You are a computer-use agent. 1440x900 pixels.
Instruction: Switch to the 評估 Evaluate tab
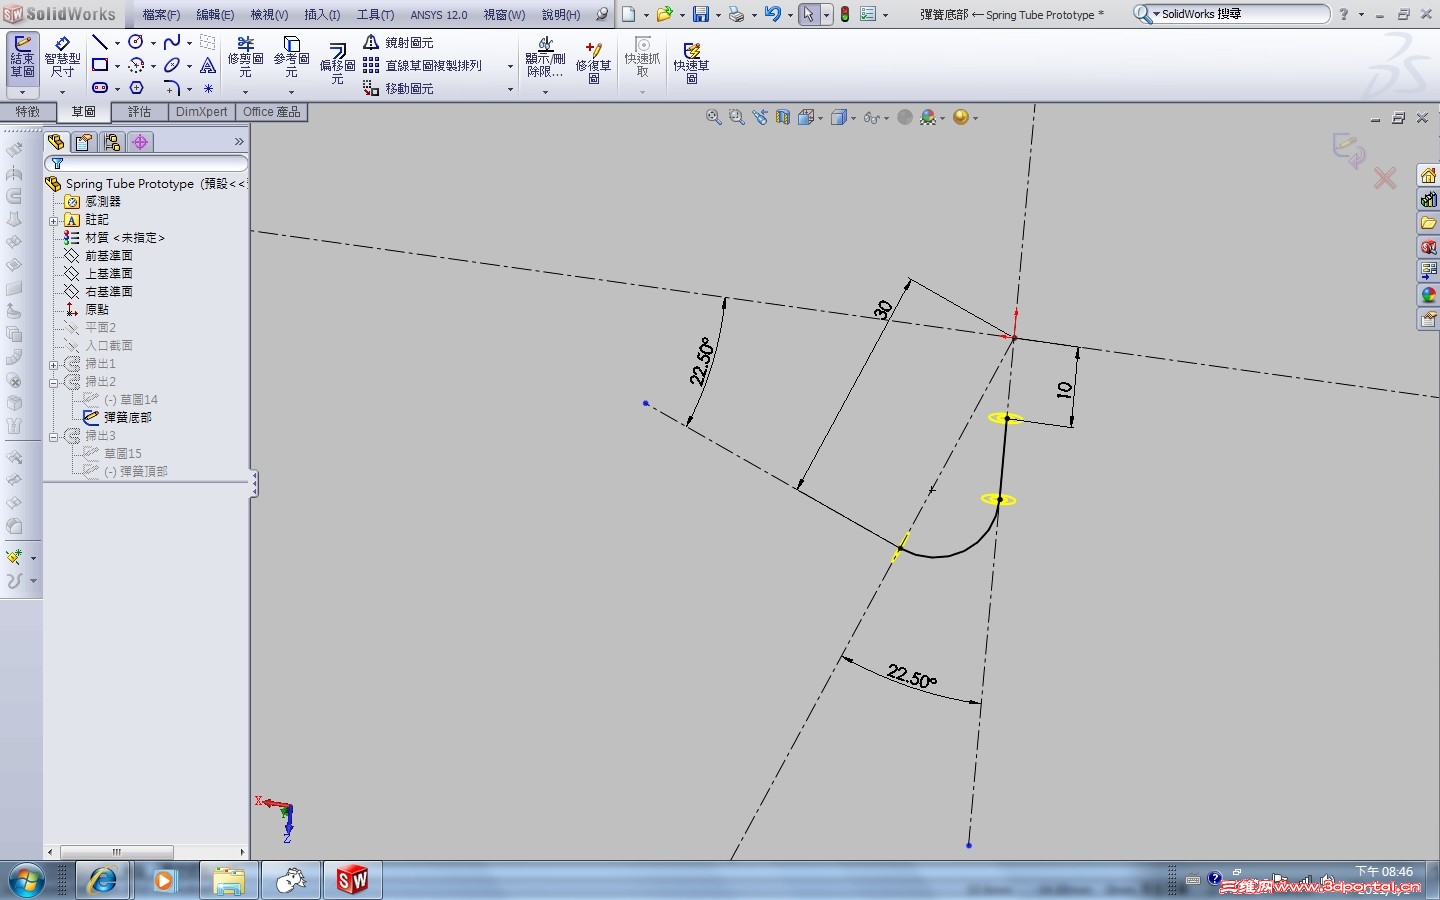tap(139, 112)
